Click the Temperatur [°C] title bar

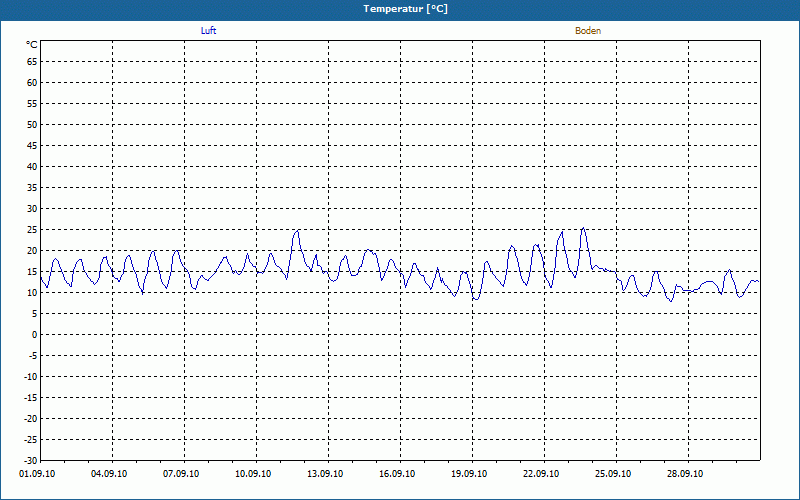coord(400,9)
